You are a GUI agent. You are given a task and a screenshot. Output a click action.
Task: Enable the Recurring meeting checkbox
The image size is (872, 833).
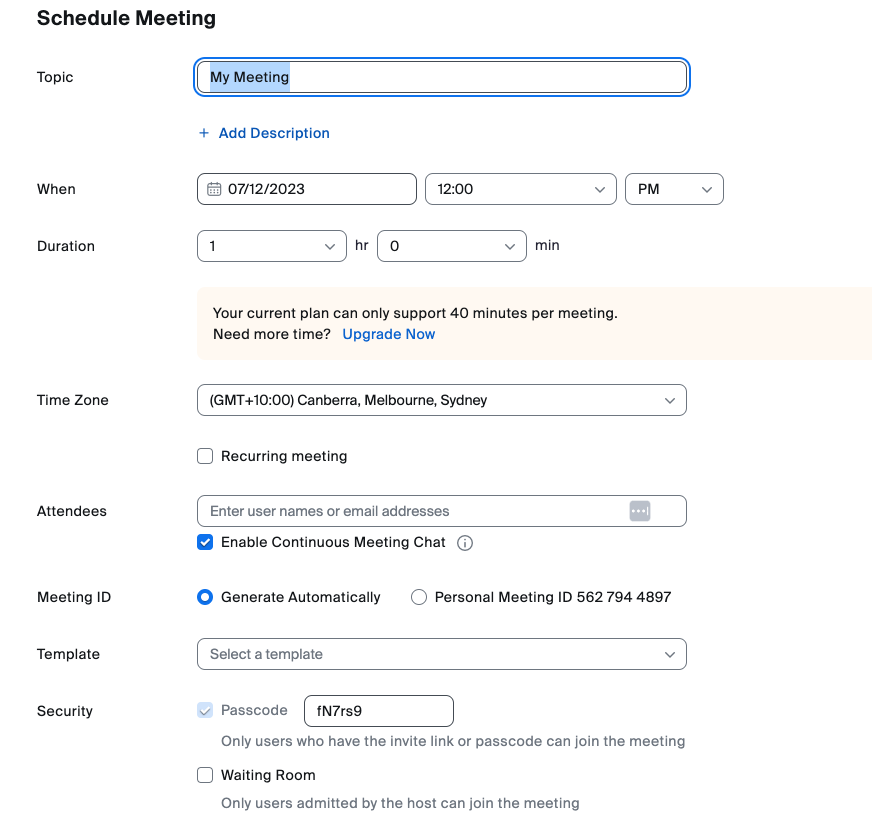coord(205,456)
